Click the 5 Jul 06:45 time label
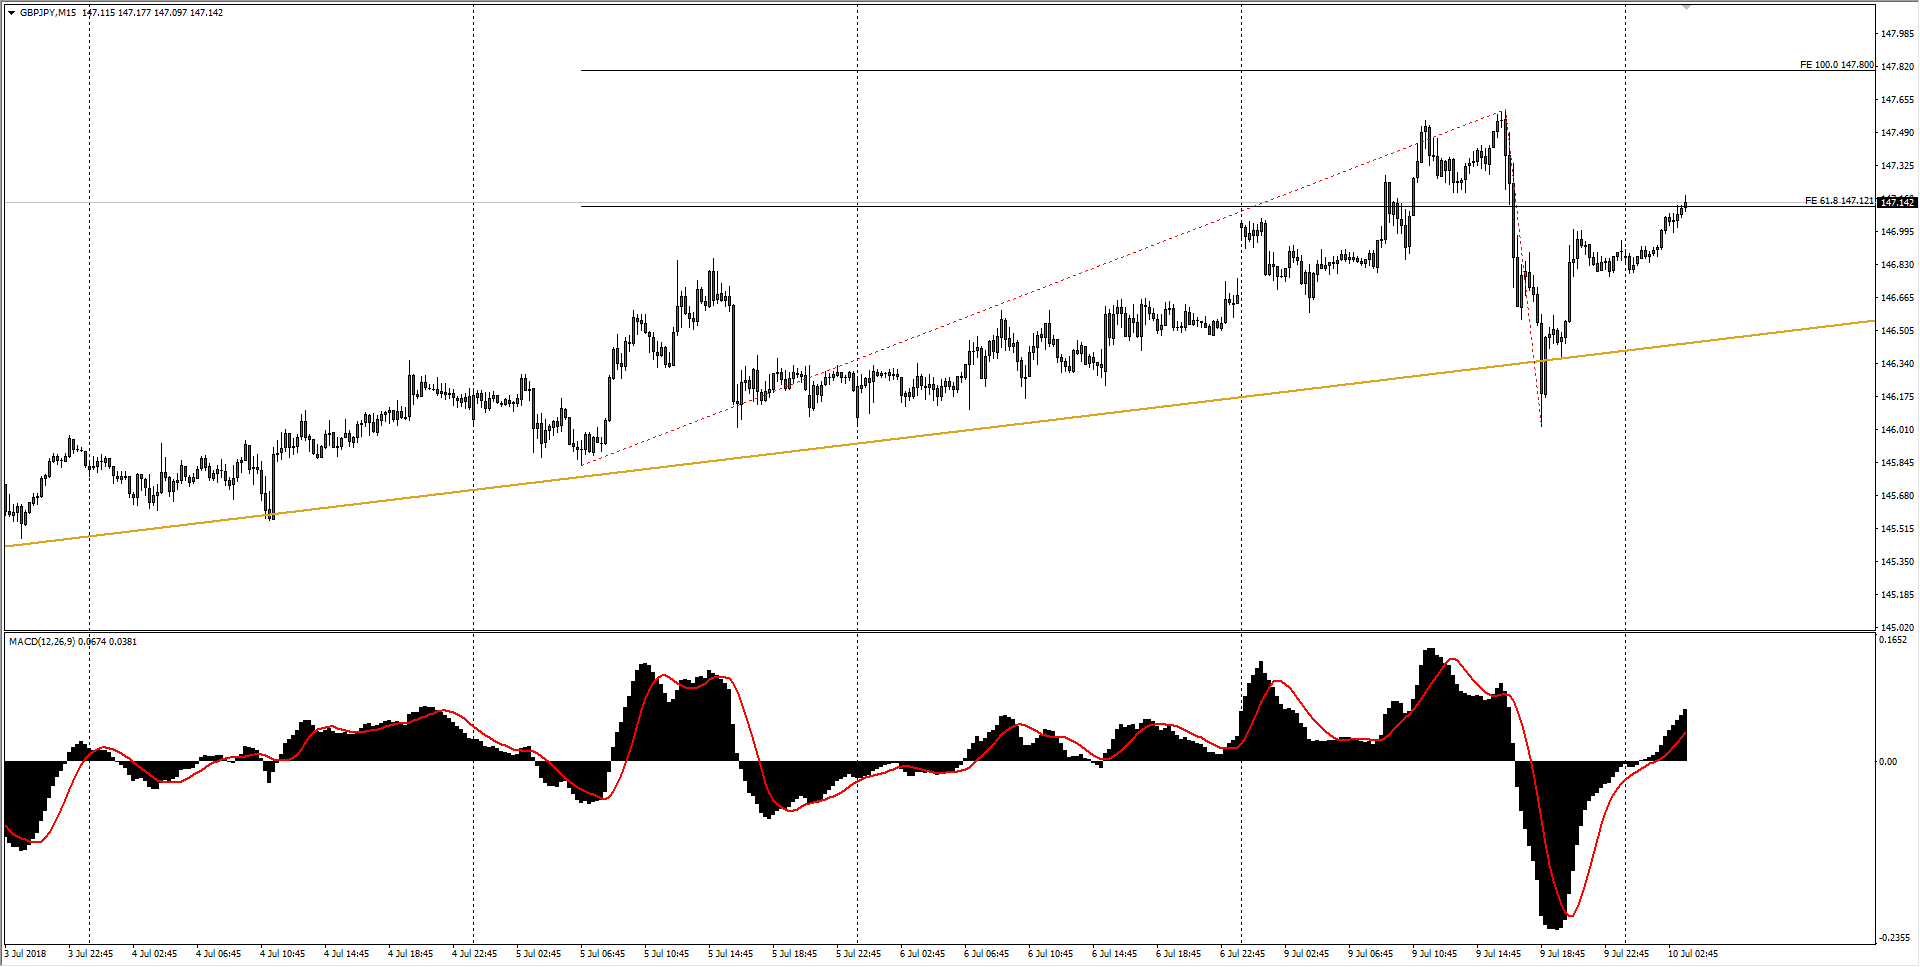The width and height of the screenshot is (1920, 967). (x=602, y=953)
